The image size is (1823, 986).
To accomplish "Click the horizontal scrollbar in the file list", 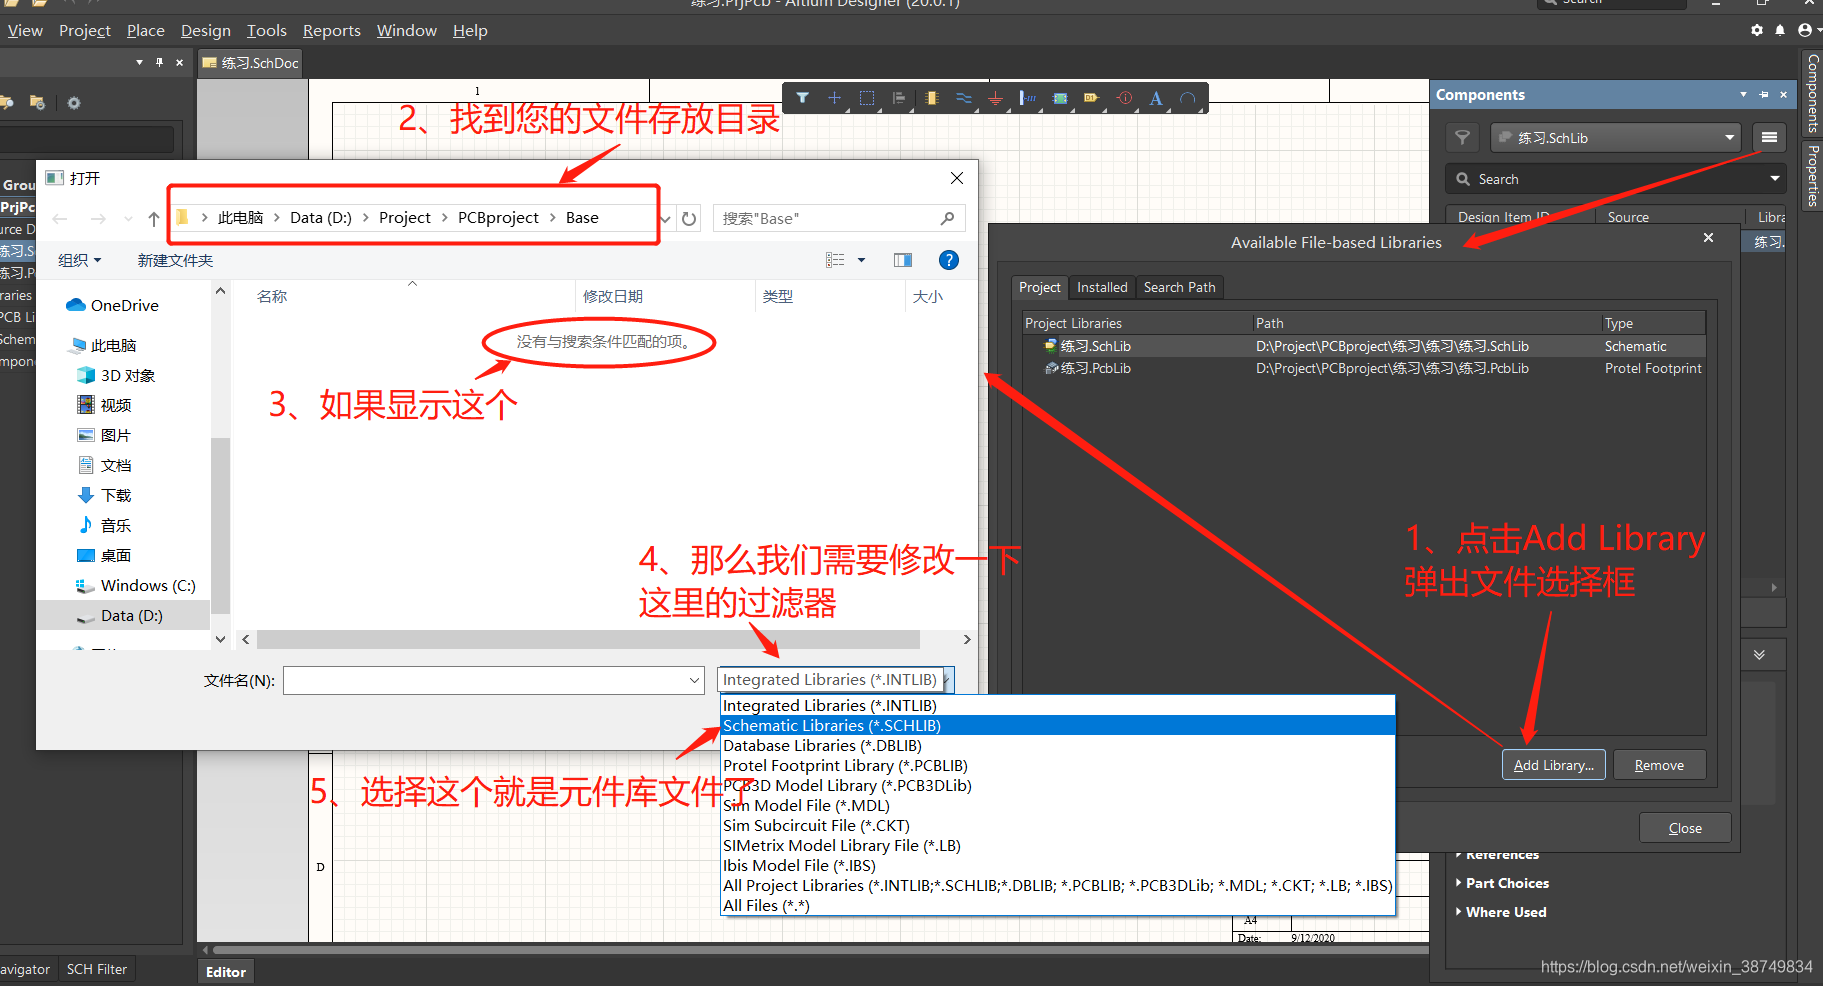I will (x=588, y=639).
